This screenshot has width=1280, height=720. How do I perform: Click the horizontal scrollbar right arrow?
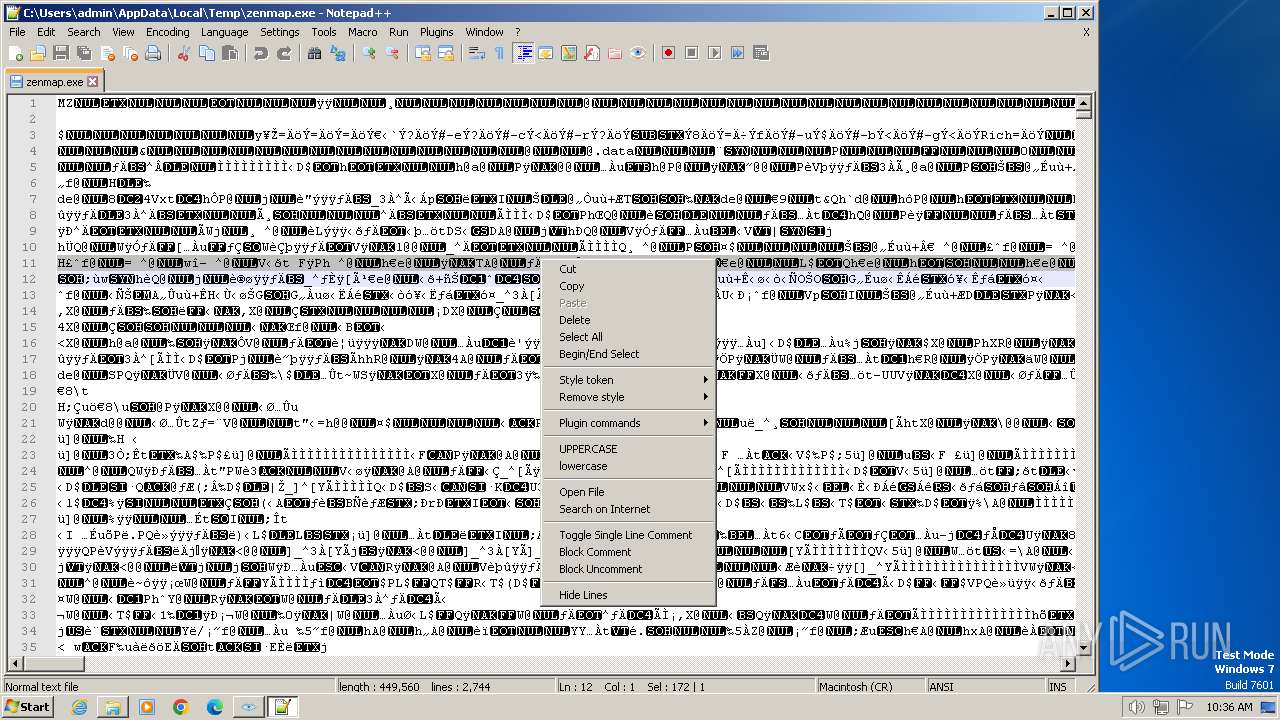1068,665
